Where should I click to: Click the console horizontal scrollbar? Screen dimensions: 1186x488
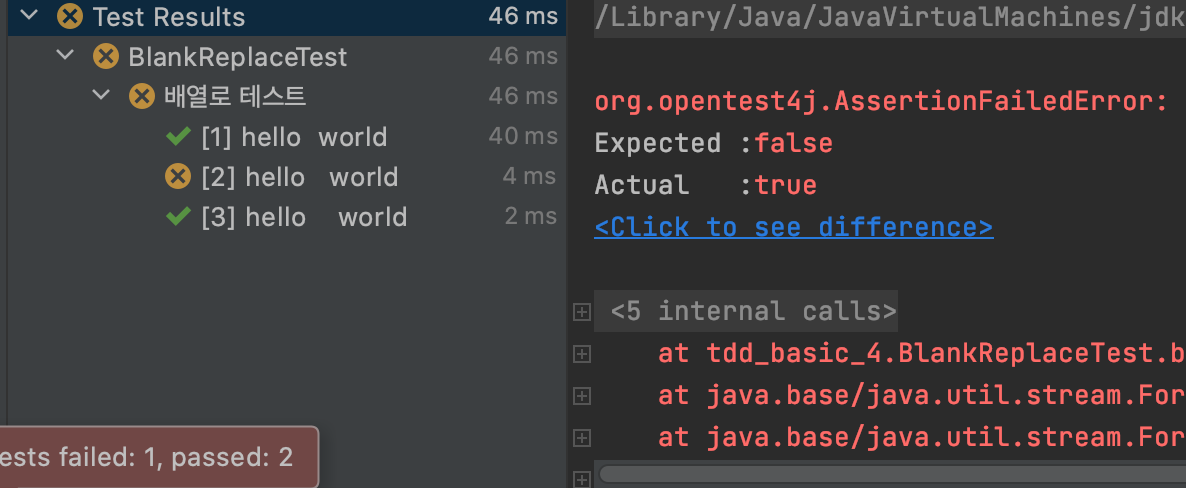pos(893,475)
